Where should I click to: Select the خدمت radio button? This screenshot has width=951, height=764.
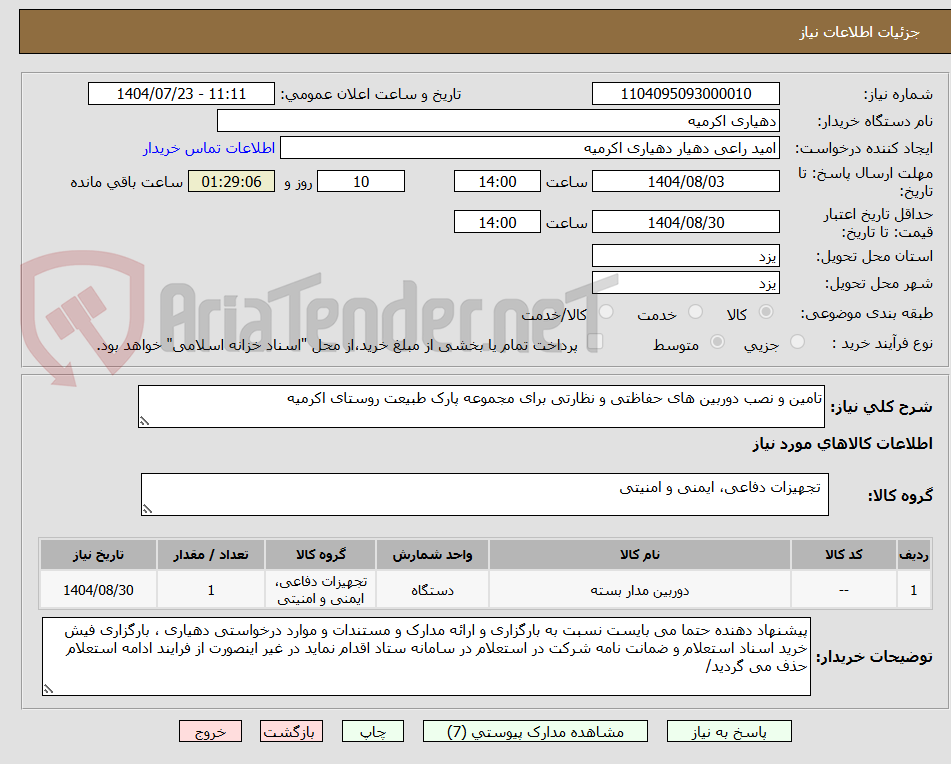(695, 312)
